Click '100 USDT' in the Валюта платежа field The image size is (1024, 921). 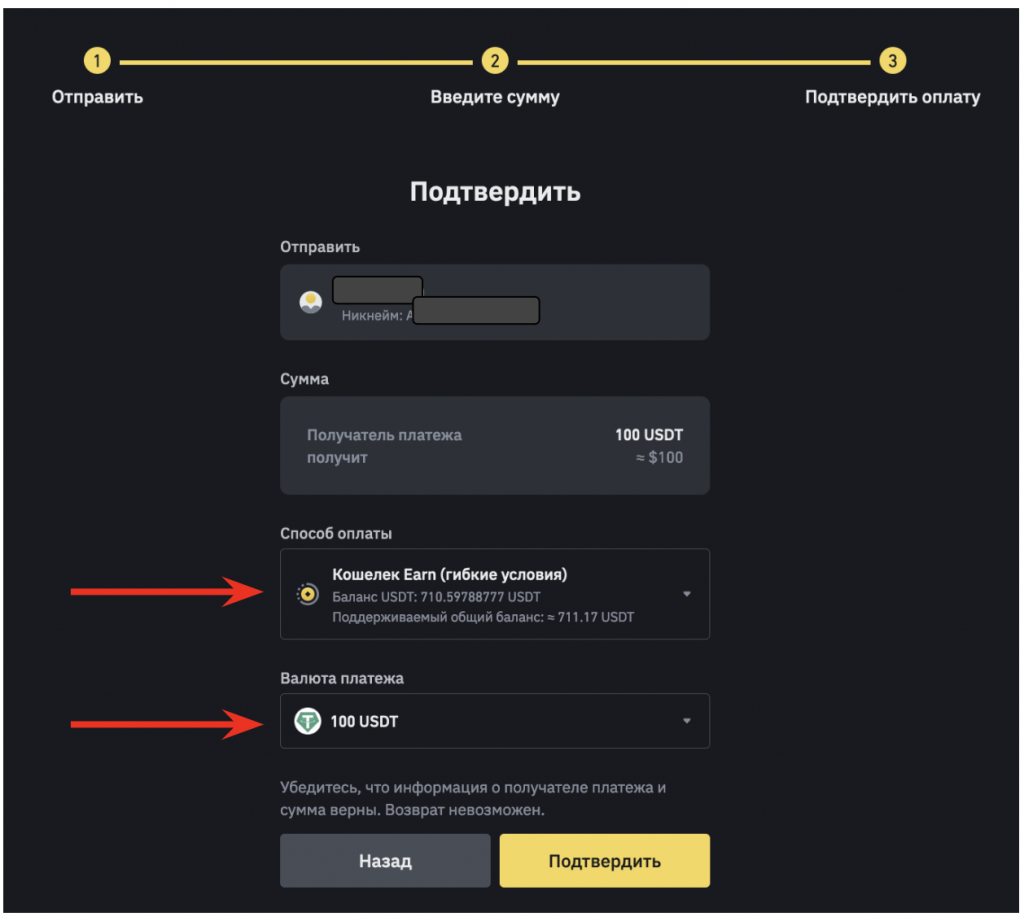click(x=364, y=721)
